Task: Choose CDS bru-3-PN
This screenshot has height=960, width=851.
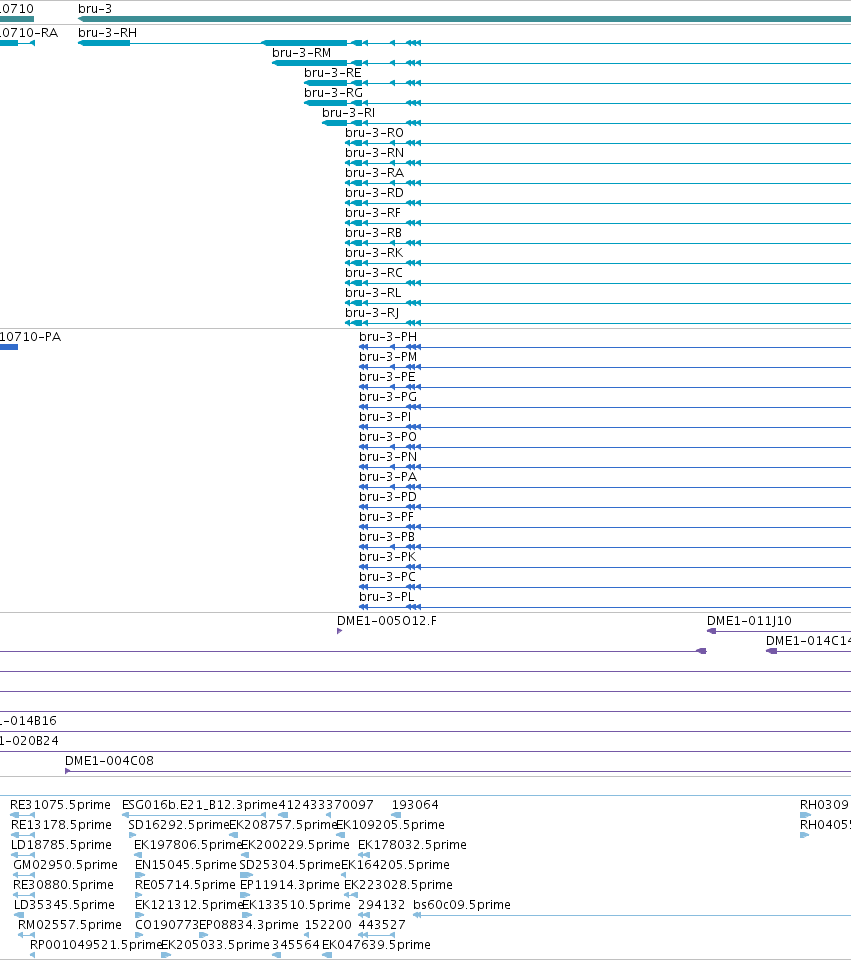Action: 388,457
